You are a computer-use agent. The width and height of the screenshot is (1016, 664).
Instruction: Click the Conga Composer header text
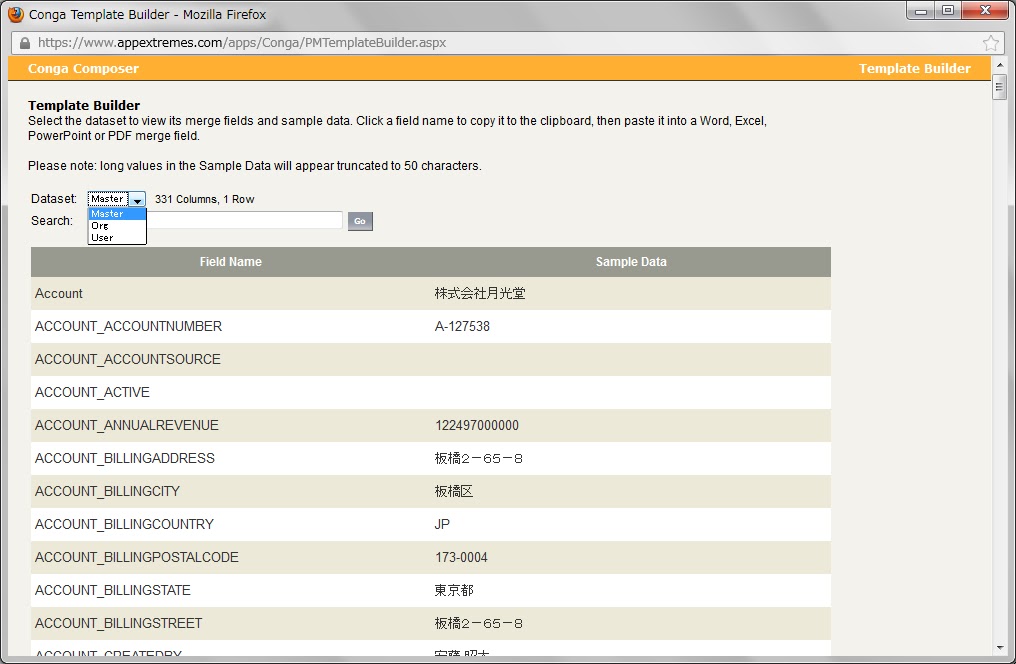point(83,69)
